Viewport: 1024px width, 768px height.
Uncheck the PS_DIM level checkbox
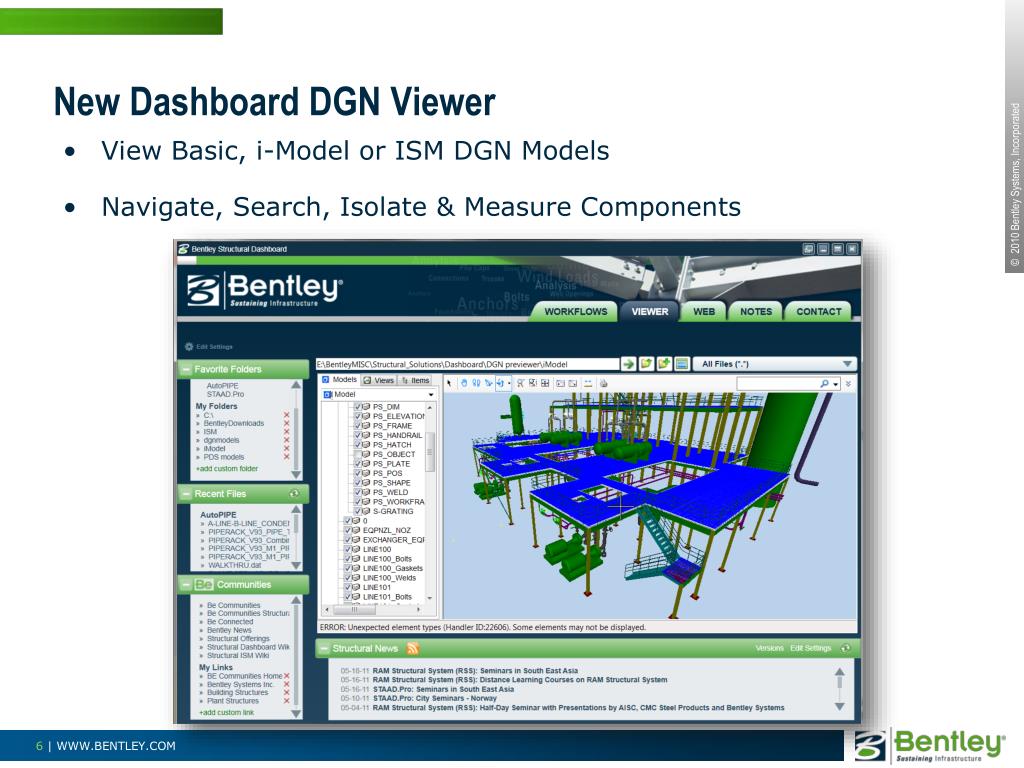[358, 406]
